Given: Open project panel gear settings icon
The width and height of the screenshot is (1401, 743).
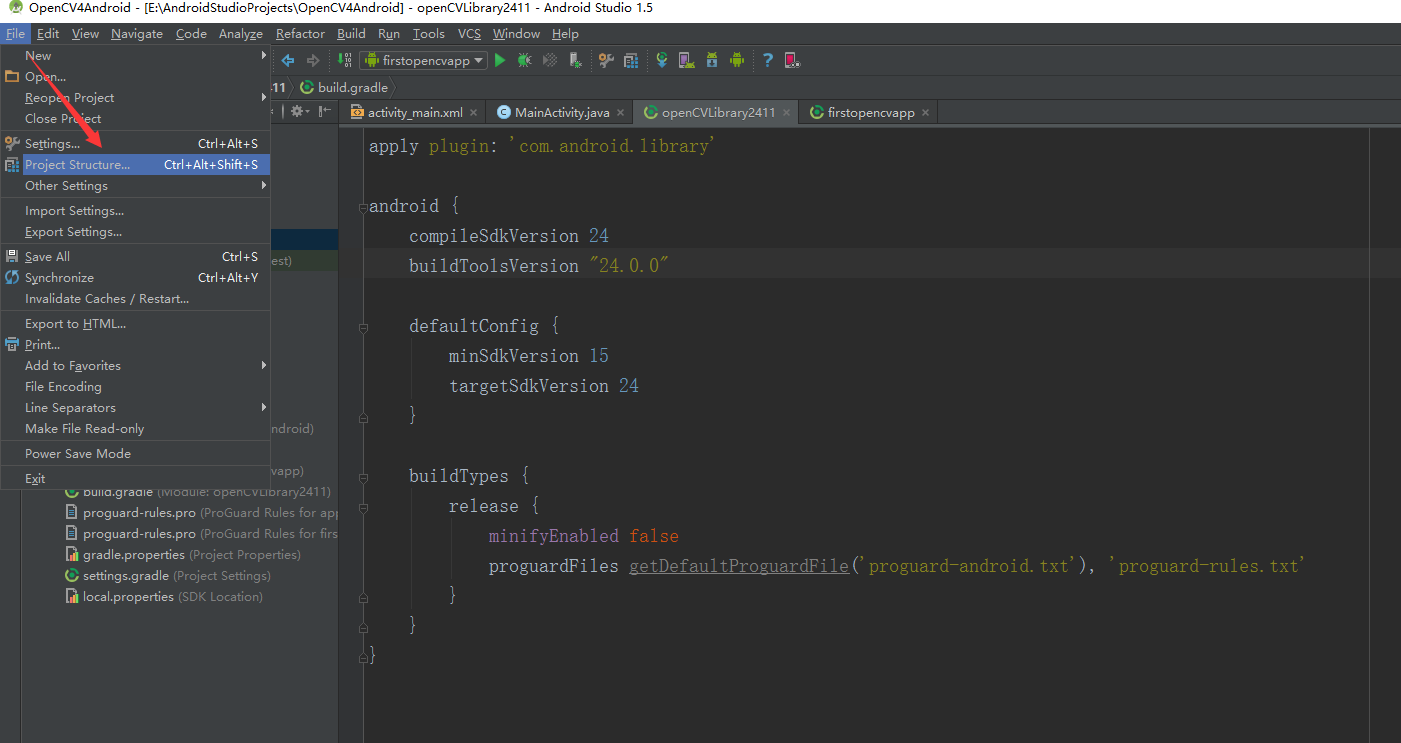Looking at the screenshot, I should 300,111.
